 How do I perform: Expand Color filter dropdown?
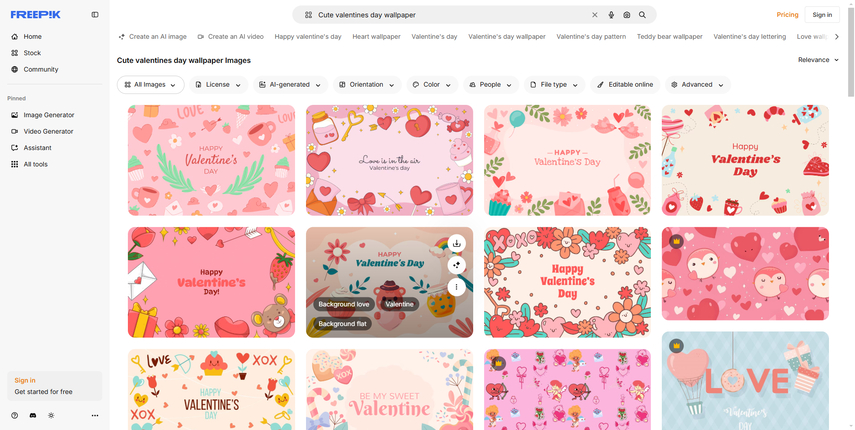pos(432,85)
